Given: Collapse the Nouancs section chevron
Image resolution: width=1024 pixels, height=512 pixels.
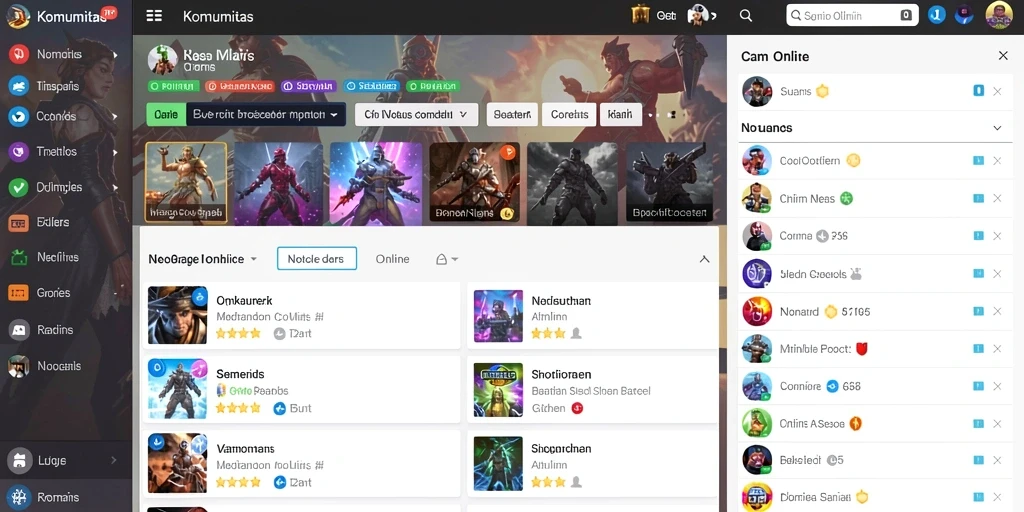Looking at the screenshot, I should (x=997, y=128).
